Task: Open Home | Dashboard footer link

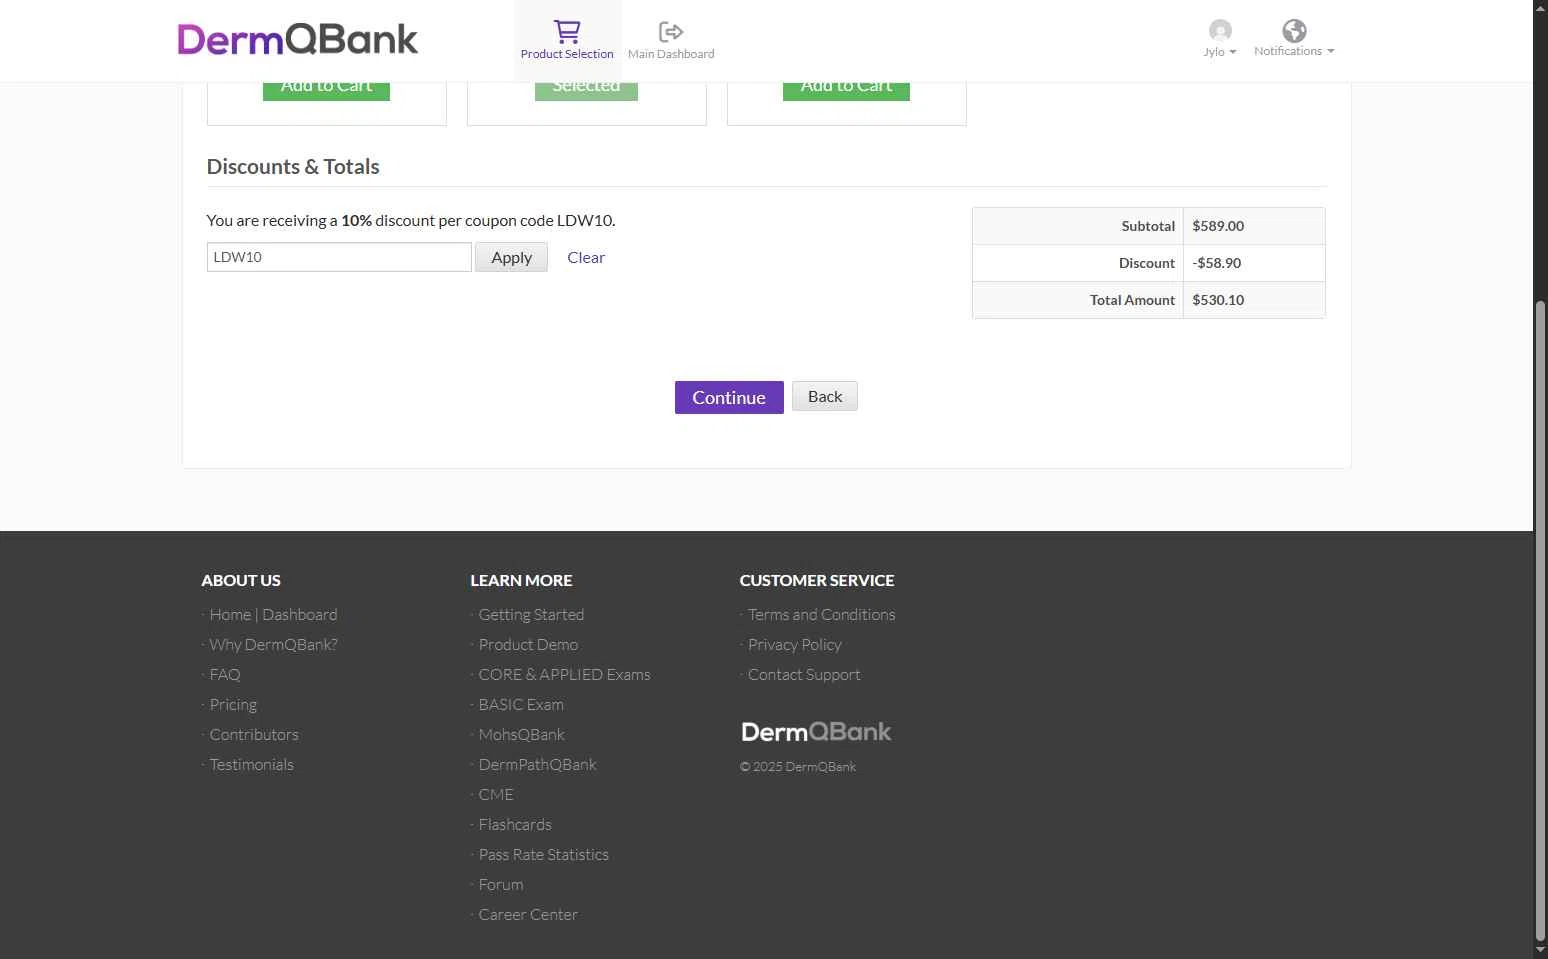Action: pyautogui.click(x=273, y=614)
